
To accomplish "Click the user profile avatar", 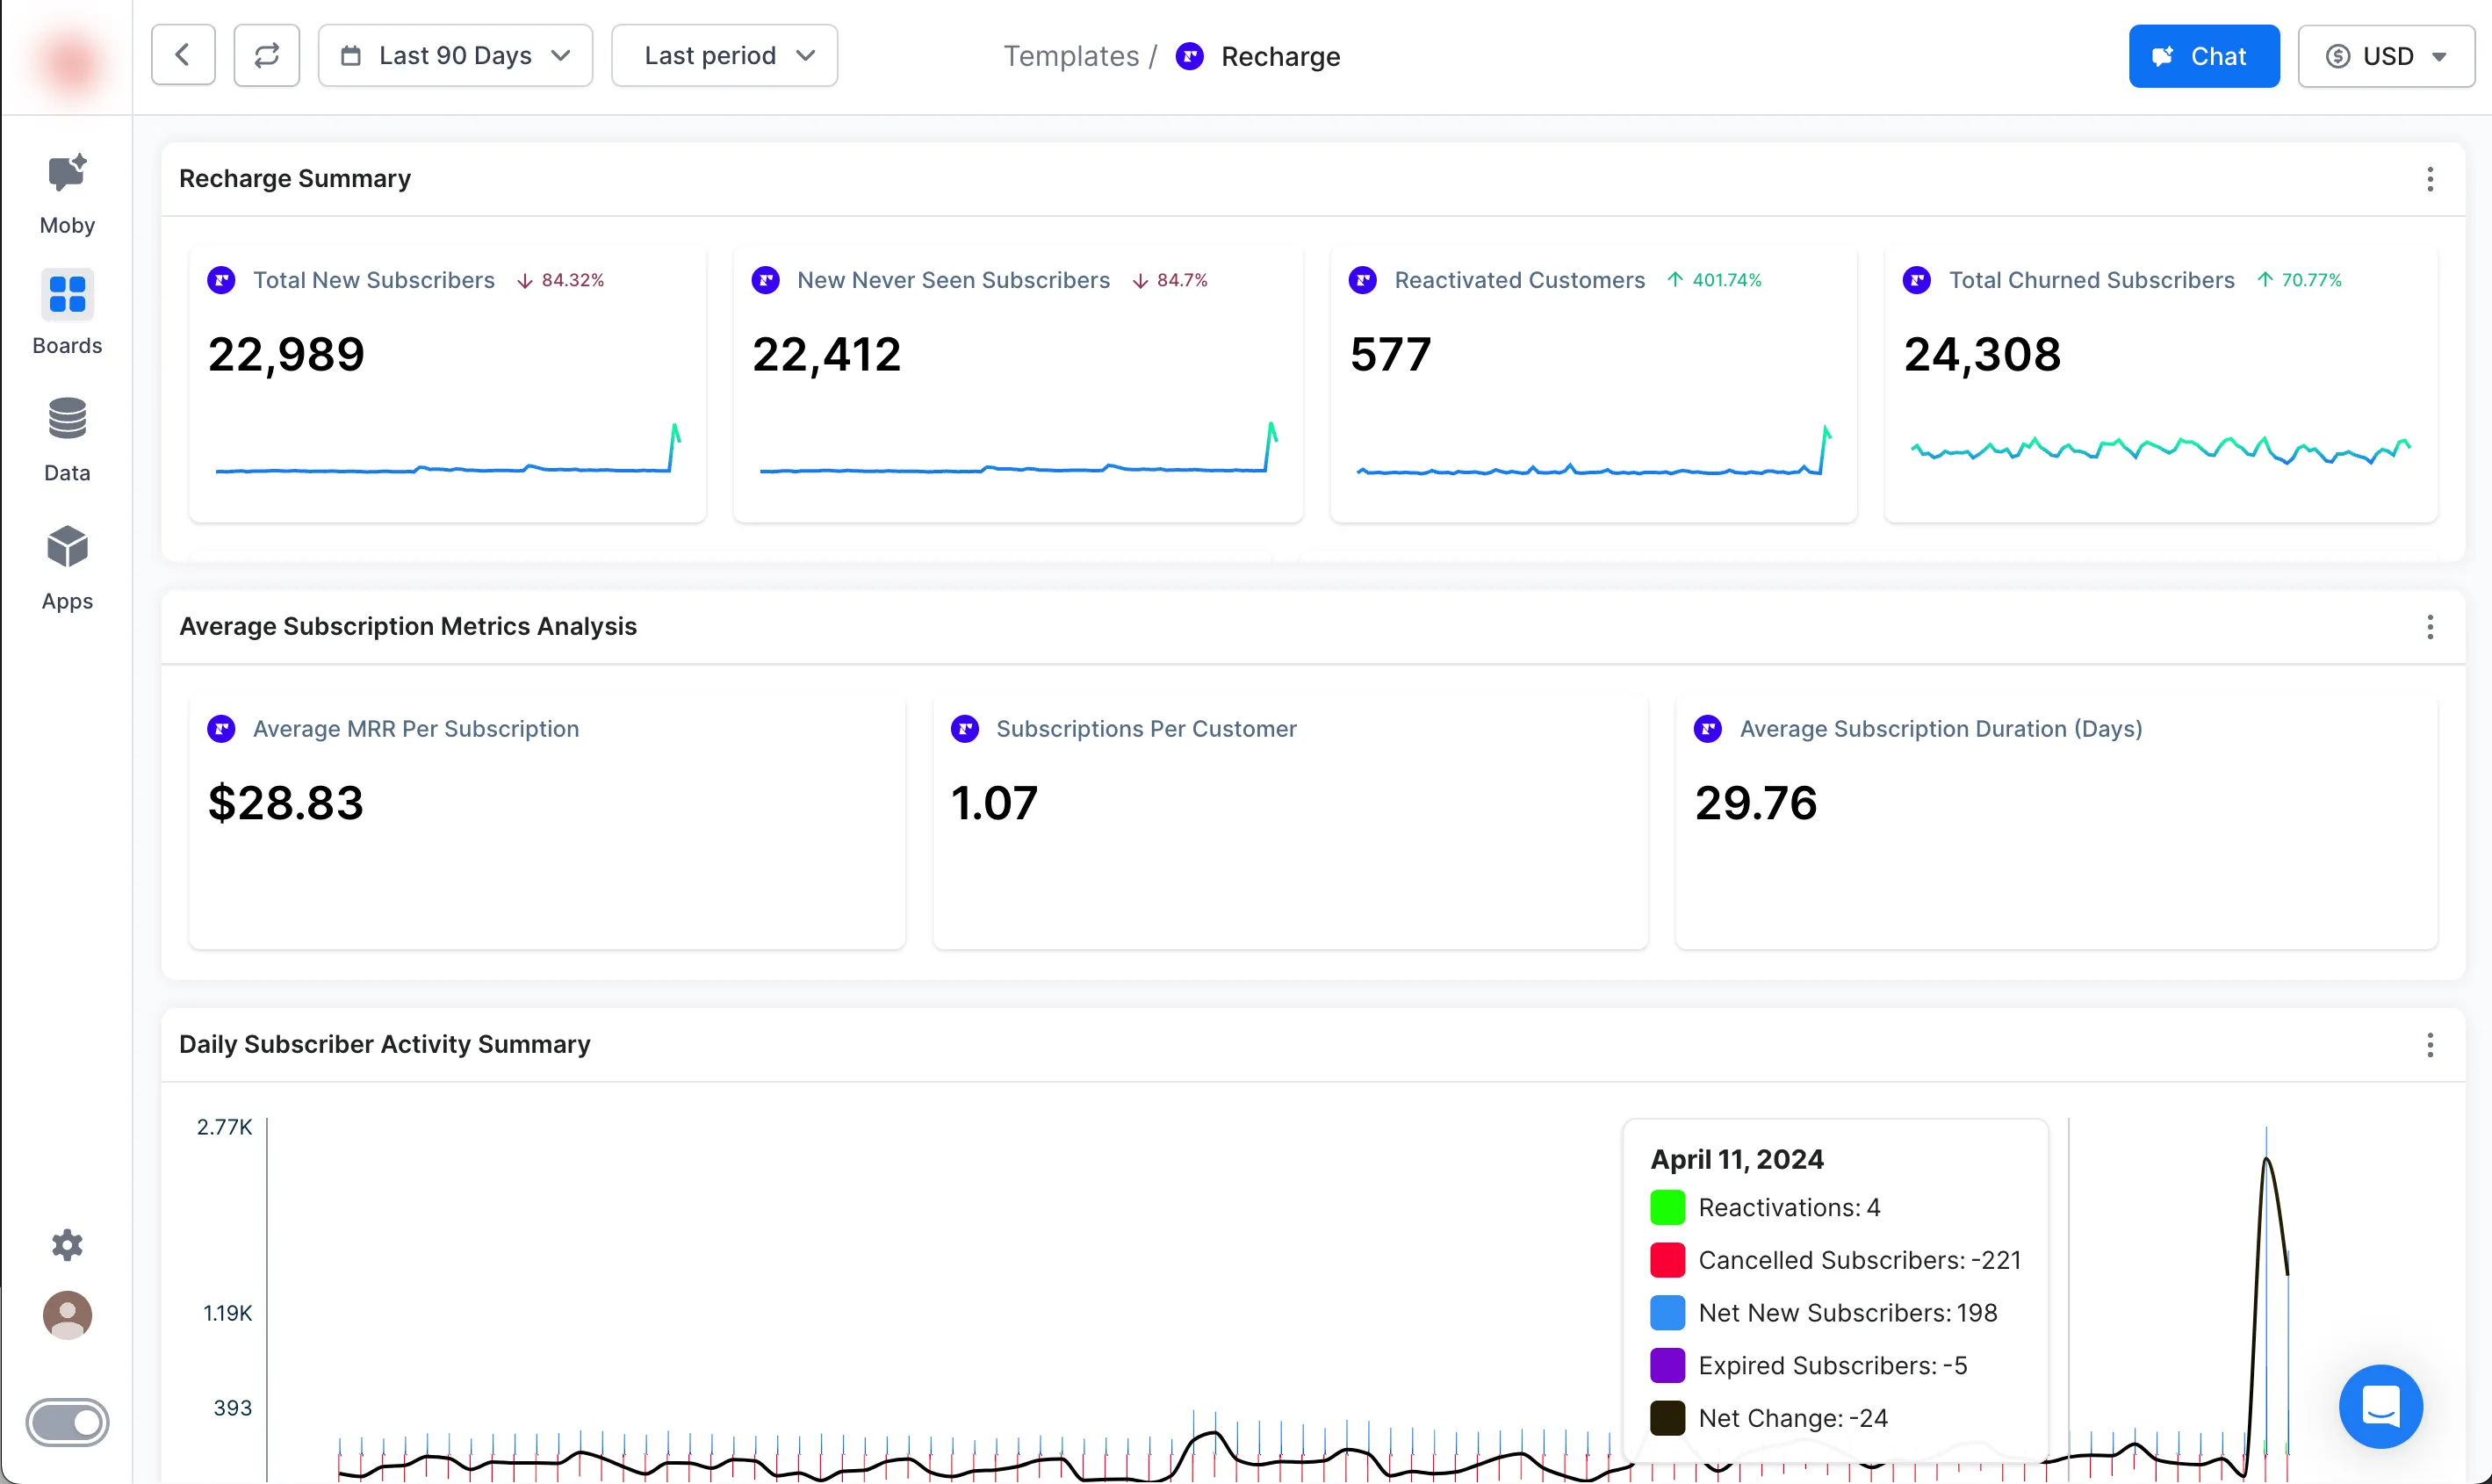I will click(x=67, y=1315).
